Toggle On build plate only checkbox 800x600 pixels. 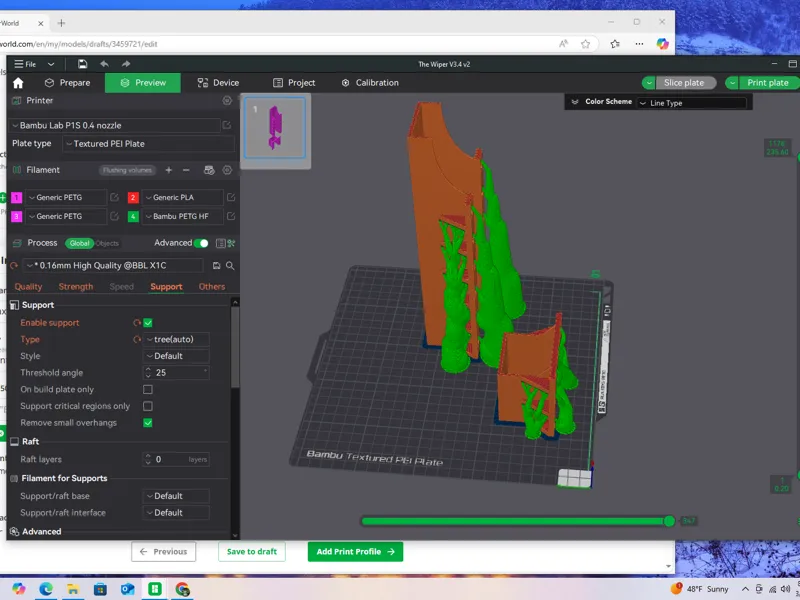coord(148,389)
